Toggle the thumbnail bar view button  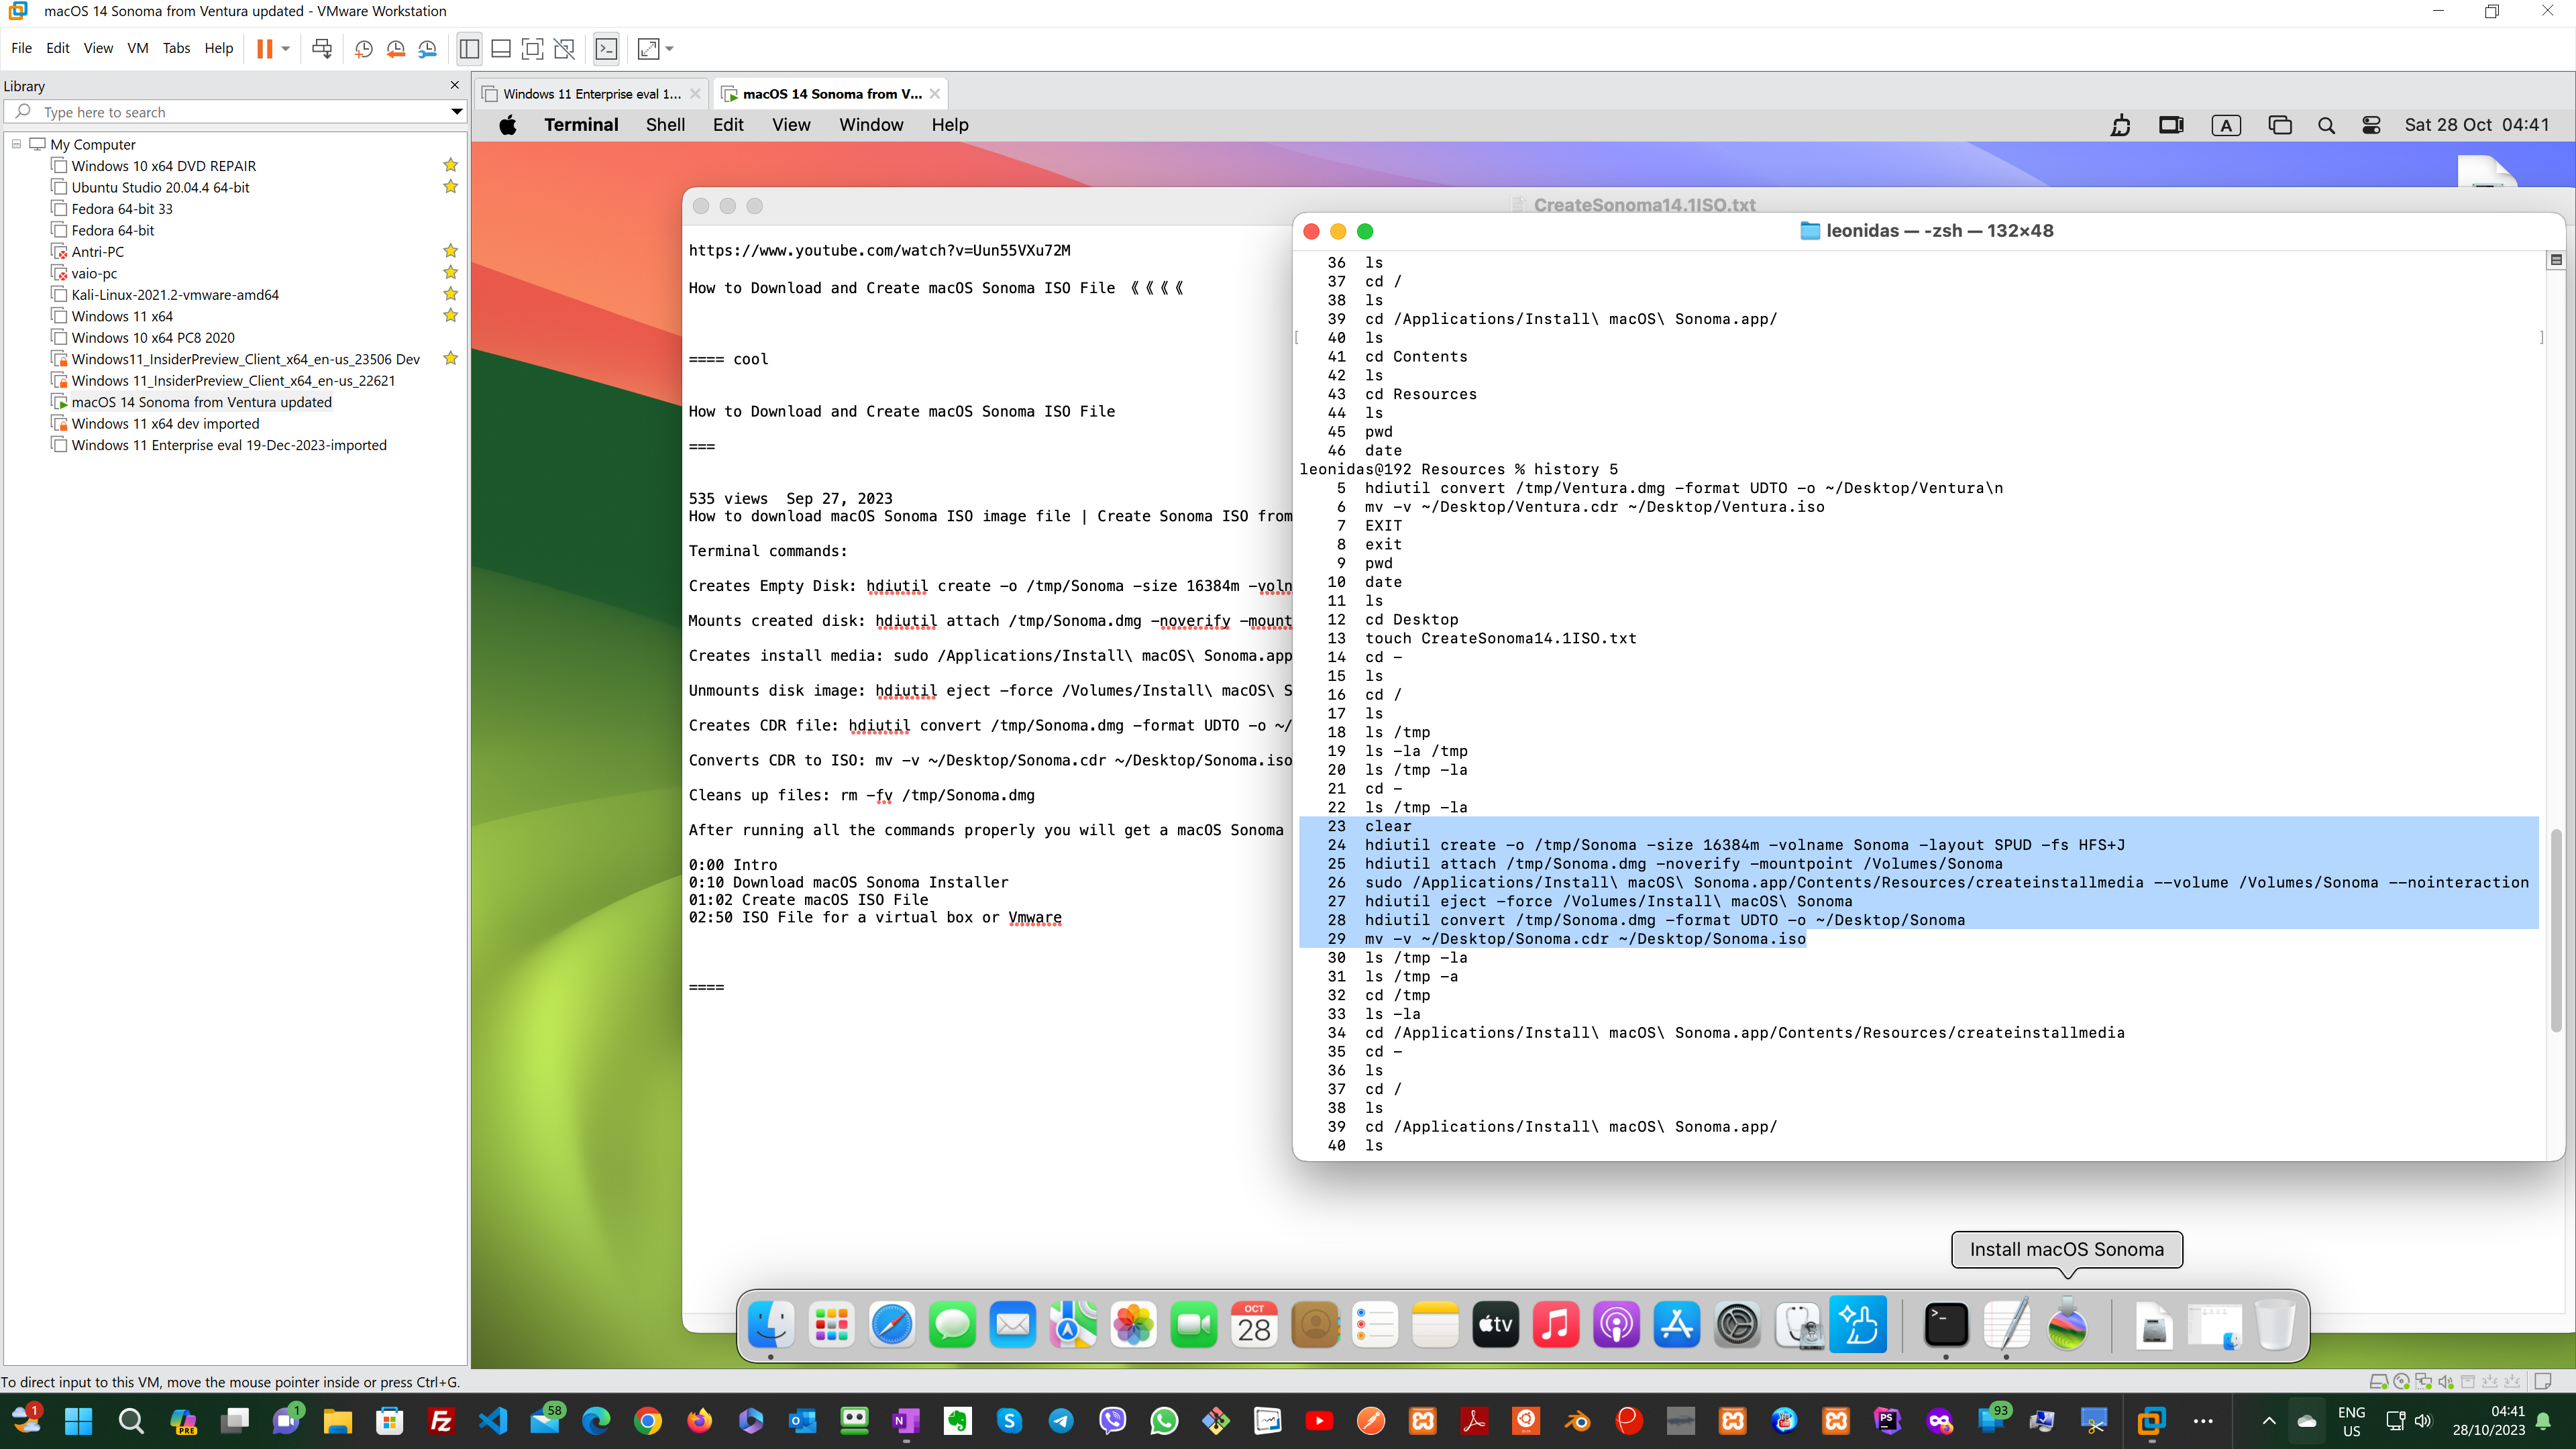coord(501,48)
